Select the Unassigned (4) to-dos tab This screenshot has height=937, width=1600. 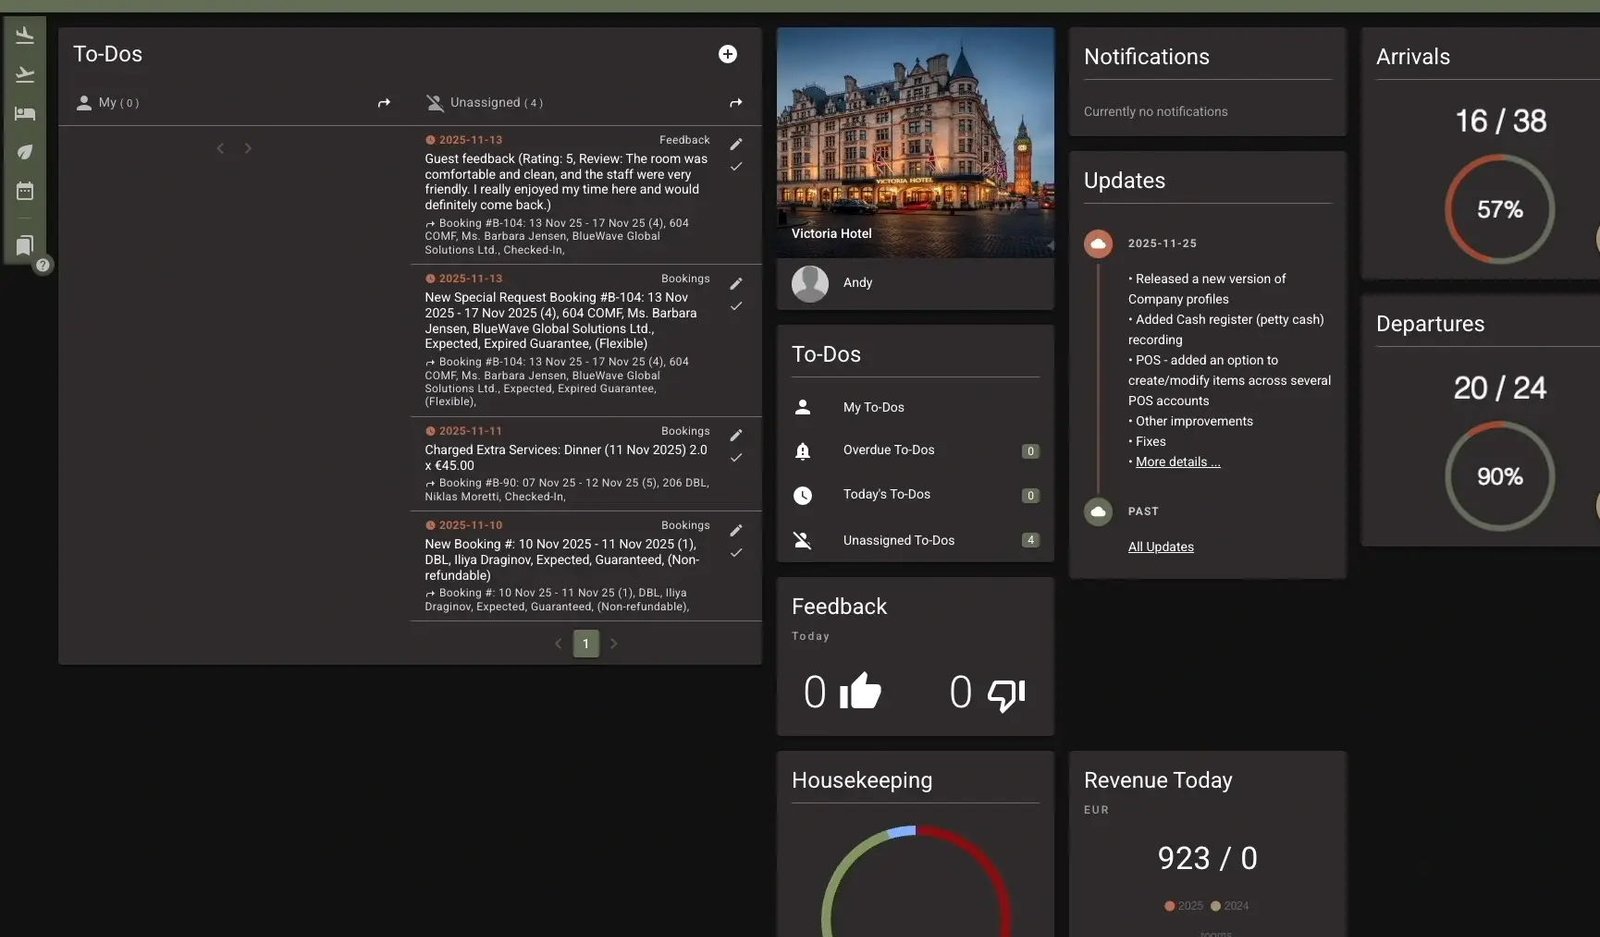(485, 103)
